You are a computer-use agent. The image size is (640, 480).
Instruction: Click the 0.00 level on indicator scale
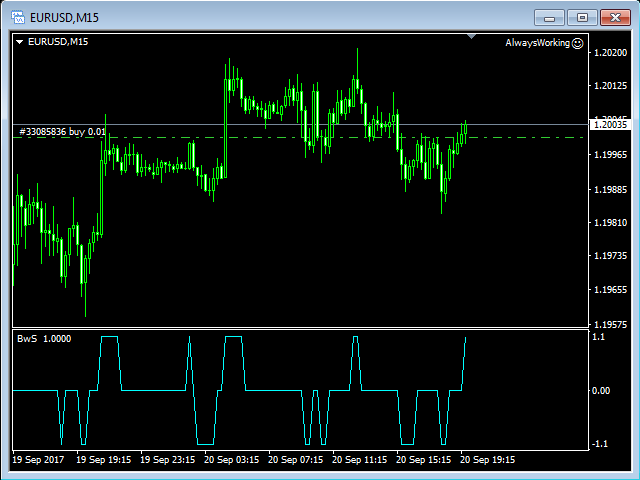[x=603, y=390]
